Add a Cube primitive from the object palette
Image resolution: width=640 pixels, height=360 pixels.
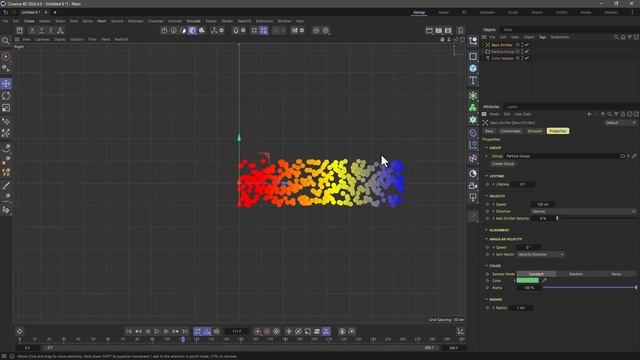click(x=473, y=68)
